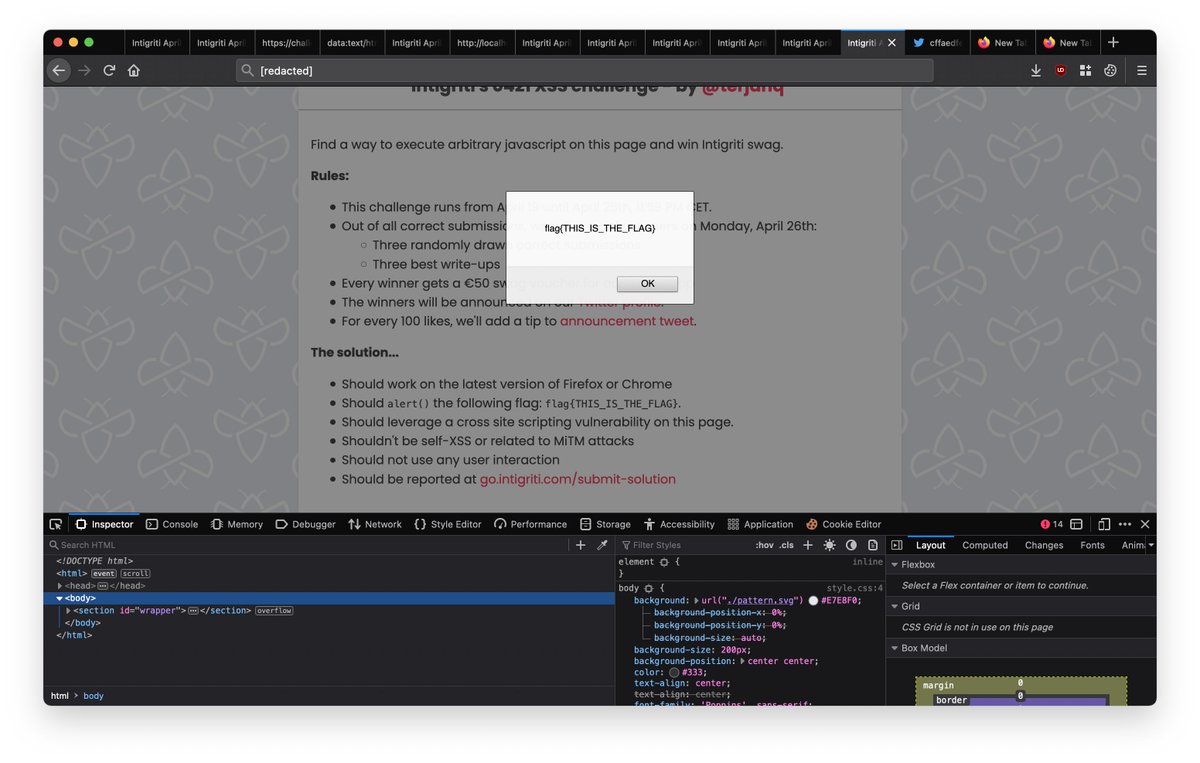The height and width of the screenshot is (763, 1200).
Task: Click the browser Back button
Action: [x=59, y=70]
